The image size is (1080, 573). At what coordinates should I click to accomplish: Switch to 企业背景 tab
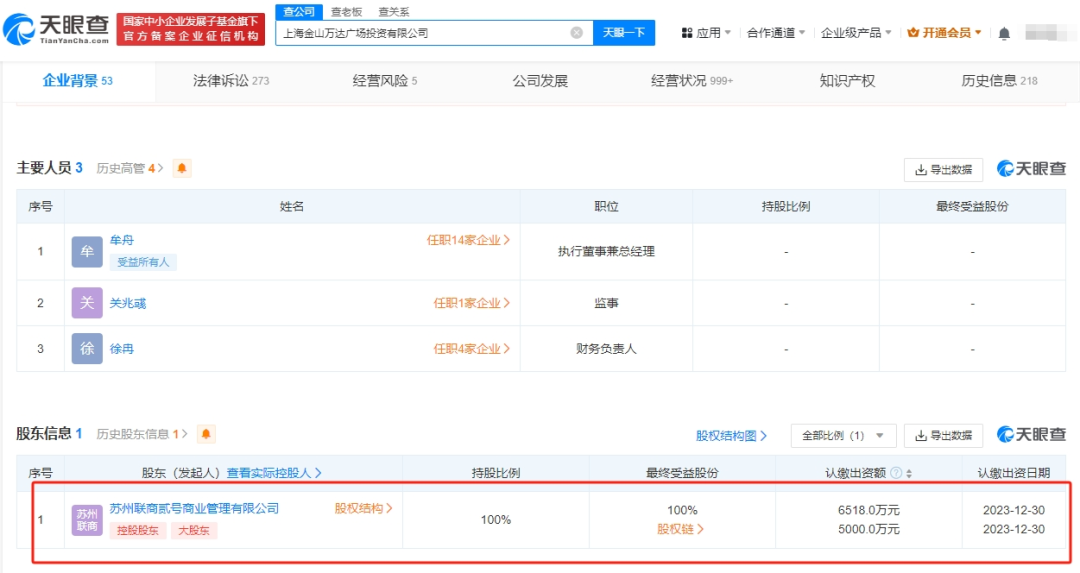click(77, 81)
